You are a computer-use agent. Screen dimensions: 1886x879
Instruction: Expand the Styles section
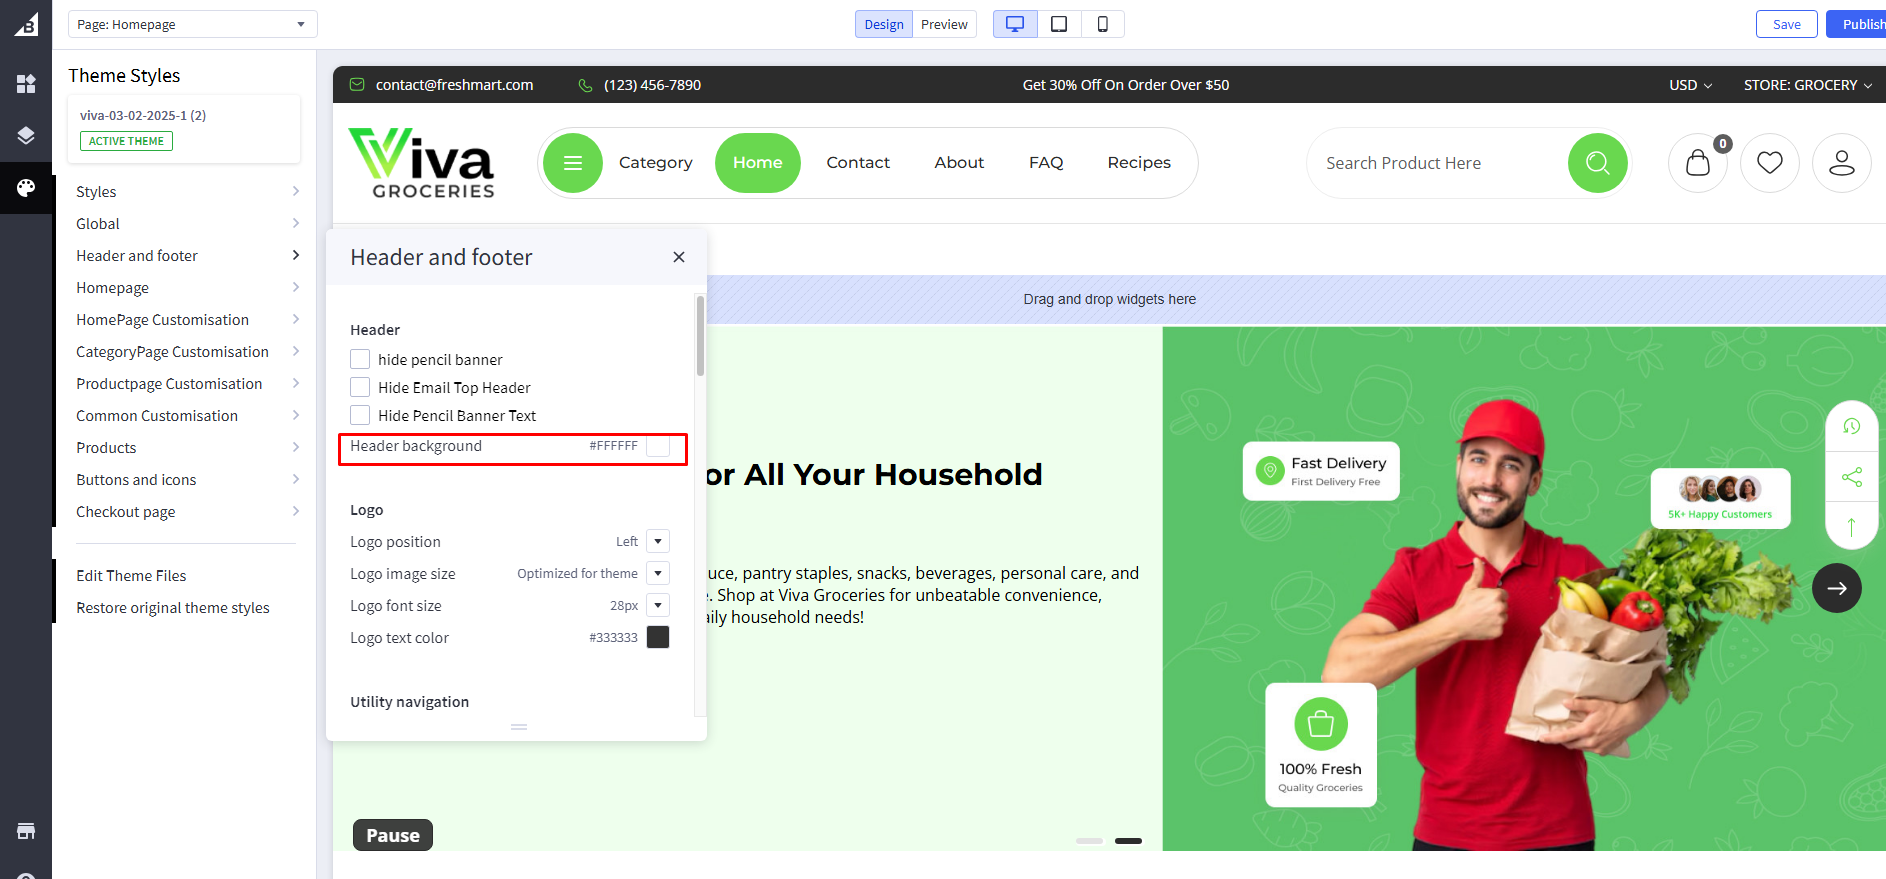point(188,191)
